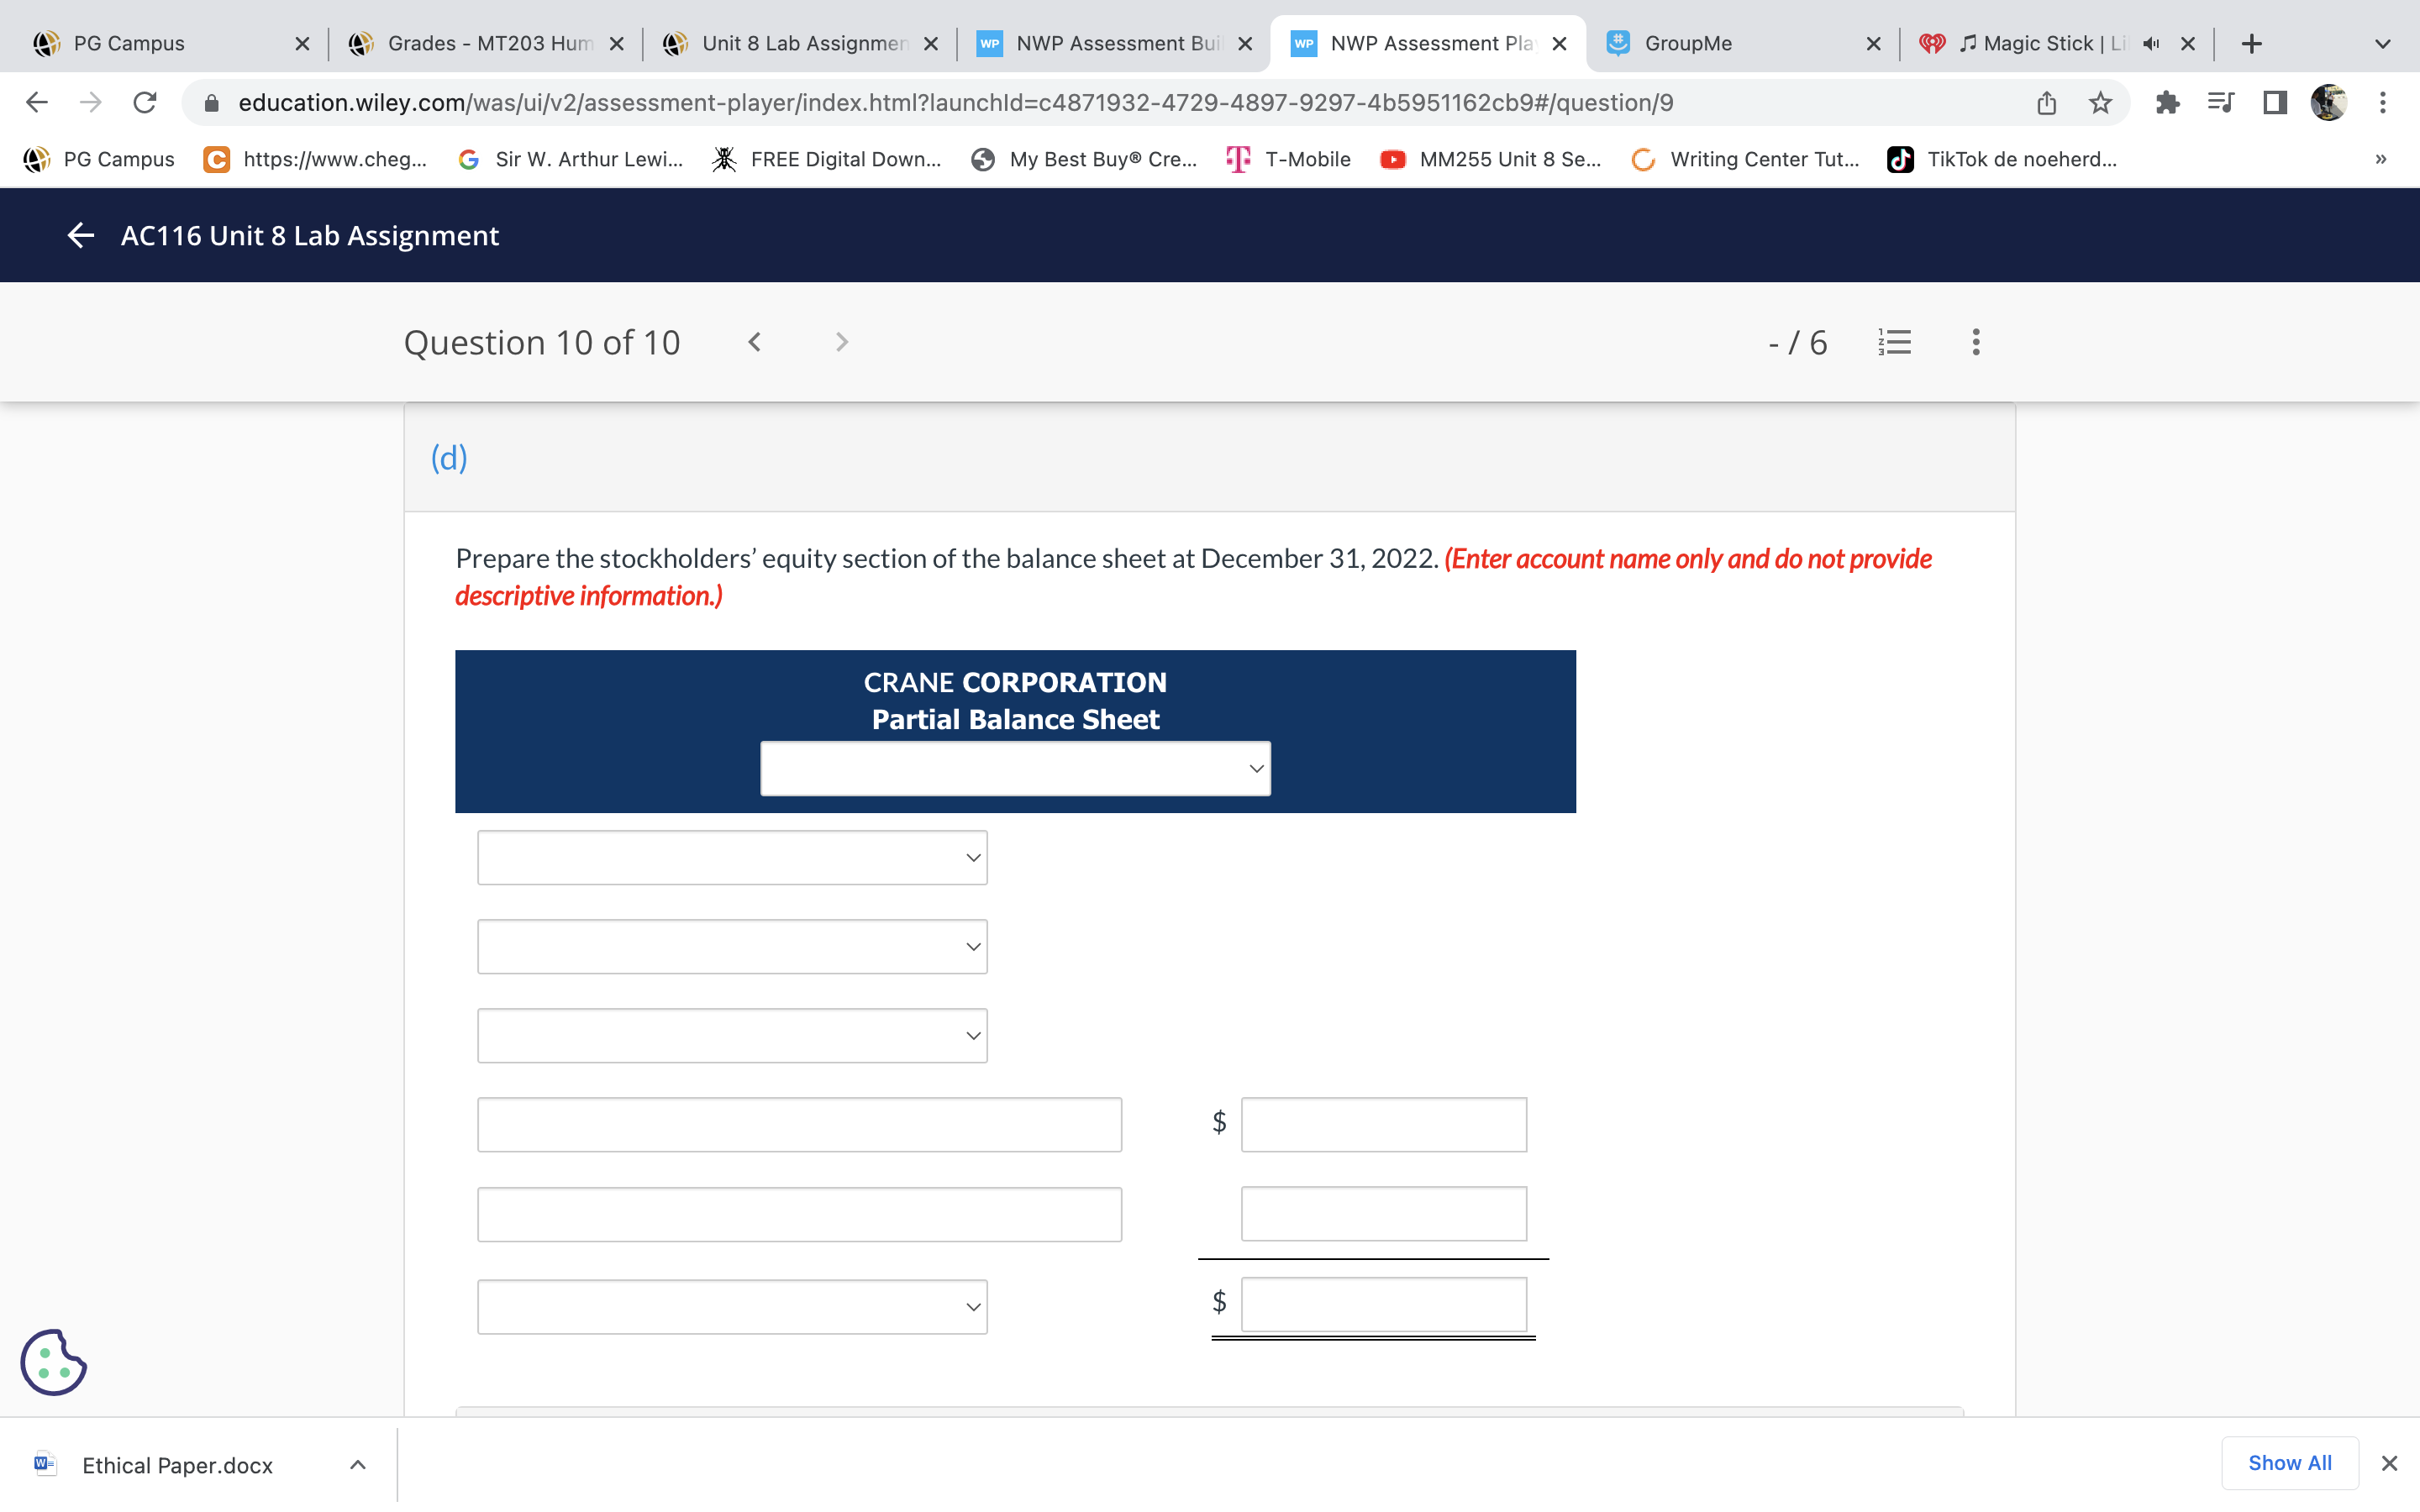Toggle the browser side panel
The height and width of the screenshot is (1512, 2420).
[2275, 103]
